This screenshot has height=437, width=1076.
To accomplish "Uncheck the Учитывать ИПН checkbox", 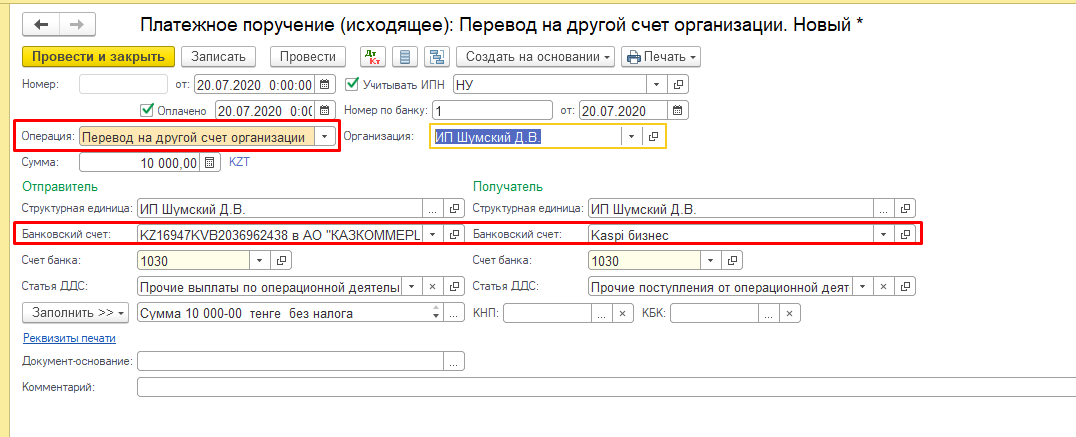I will pyautogui.click(x=351, y=85).
